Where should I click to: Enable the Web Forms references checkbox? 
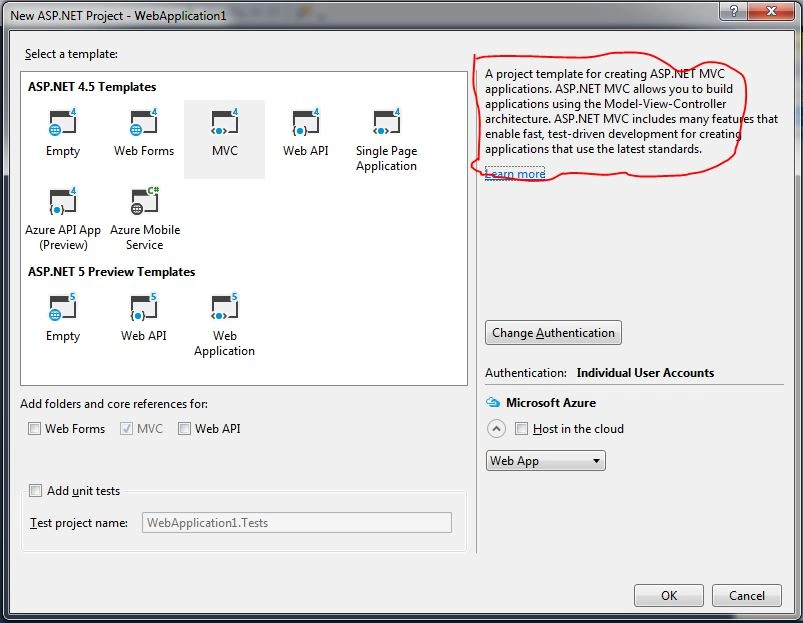(x=34, y=428)
